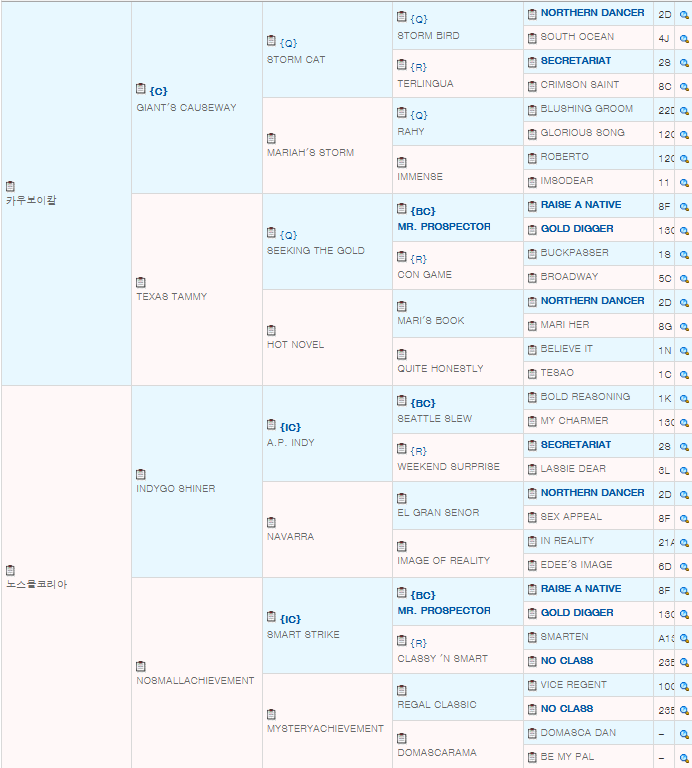This screenshot has width=692, height=768.
Task: Click the clipboard icon beside LASSIE DEAR
Action: [x=532, y=470]
